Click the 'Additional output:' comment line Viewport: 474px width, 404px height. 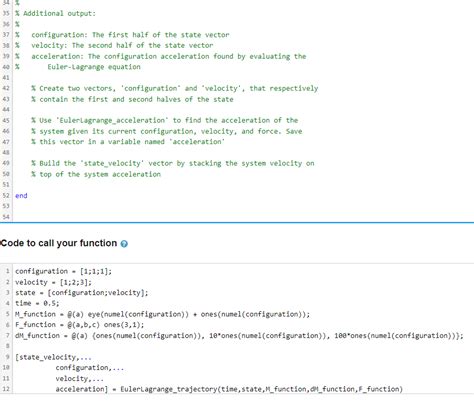click(x=55, y=14)
